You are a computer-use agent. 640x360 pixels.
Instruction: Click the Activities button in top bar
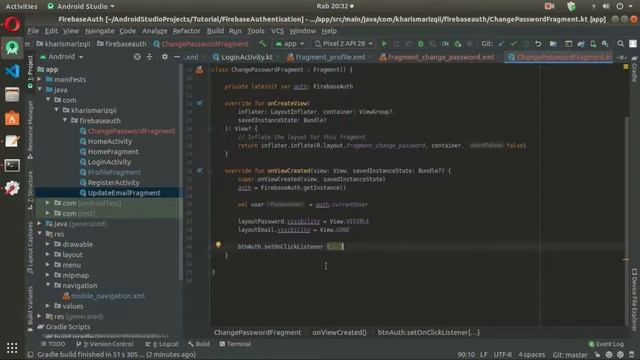tap(21, 7)
